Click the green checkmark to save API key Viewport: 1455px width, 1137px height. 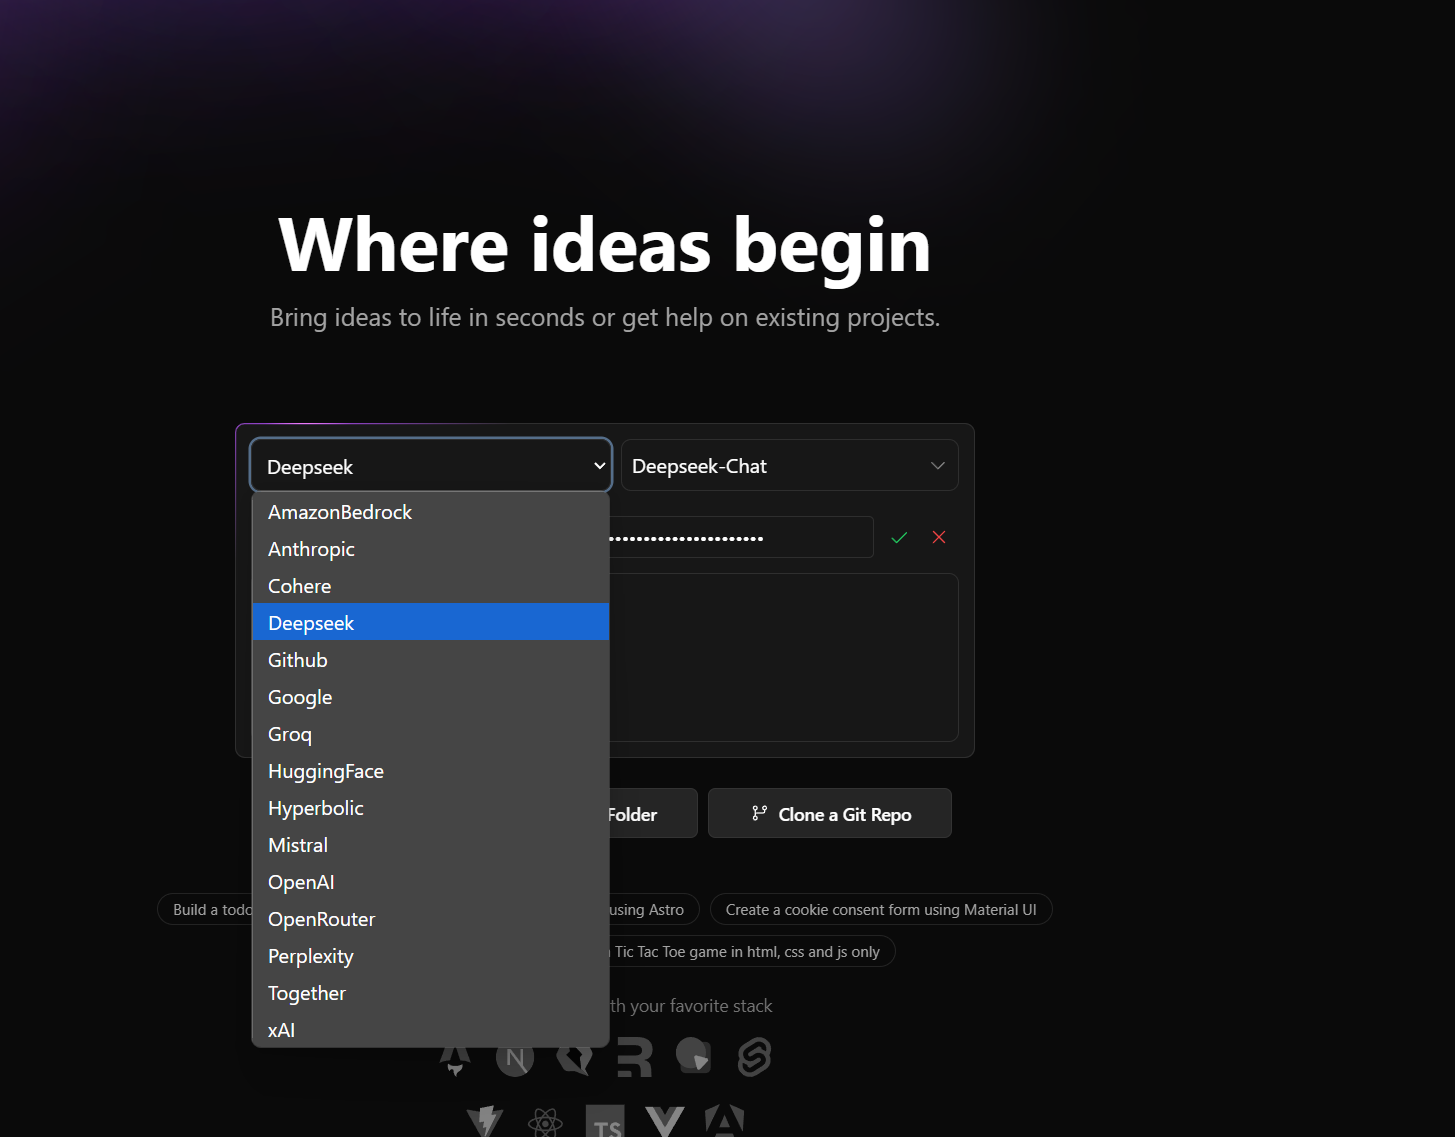pyautogui.click(x=899, y=537)
